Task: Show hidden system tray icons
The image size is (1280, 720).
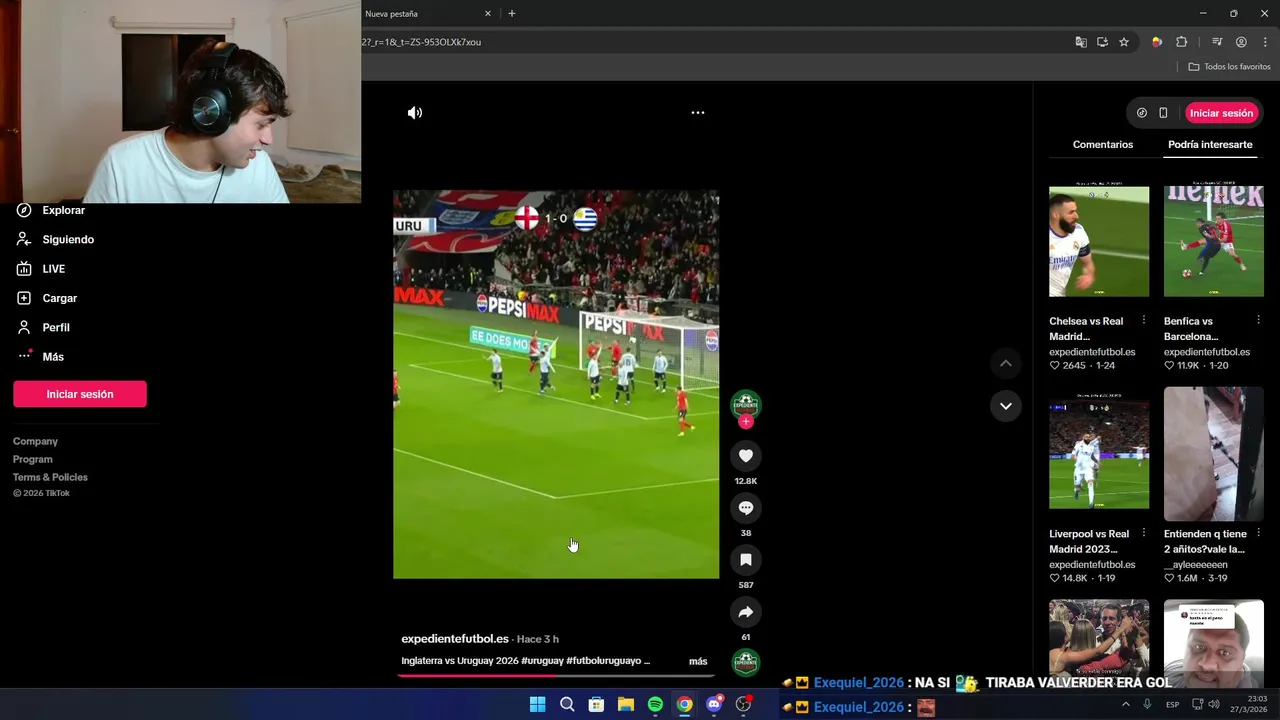Action: click(1125, 704)
